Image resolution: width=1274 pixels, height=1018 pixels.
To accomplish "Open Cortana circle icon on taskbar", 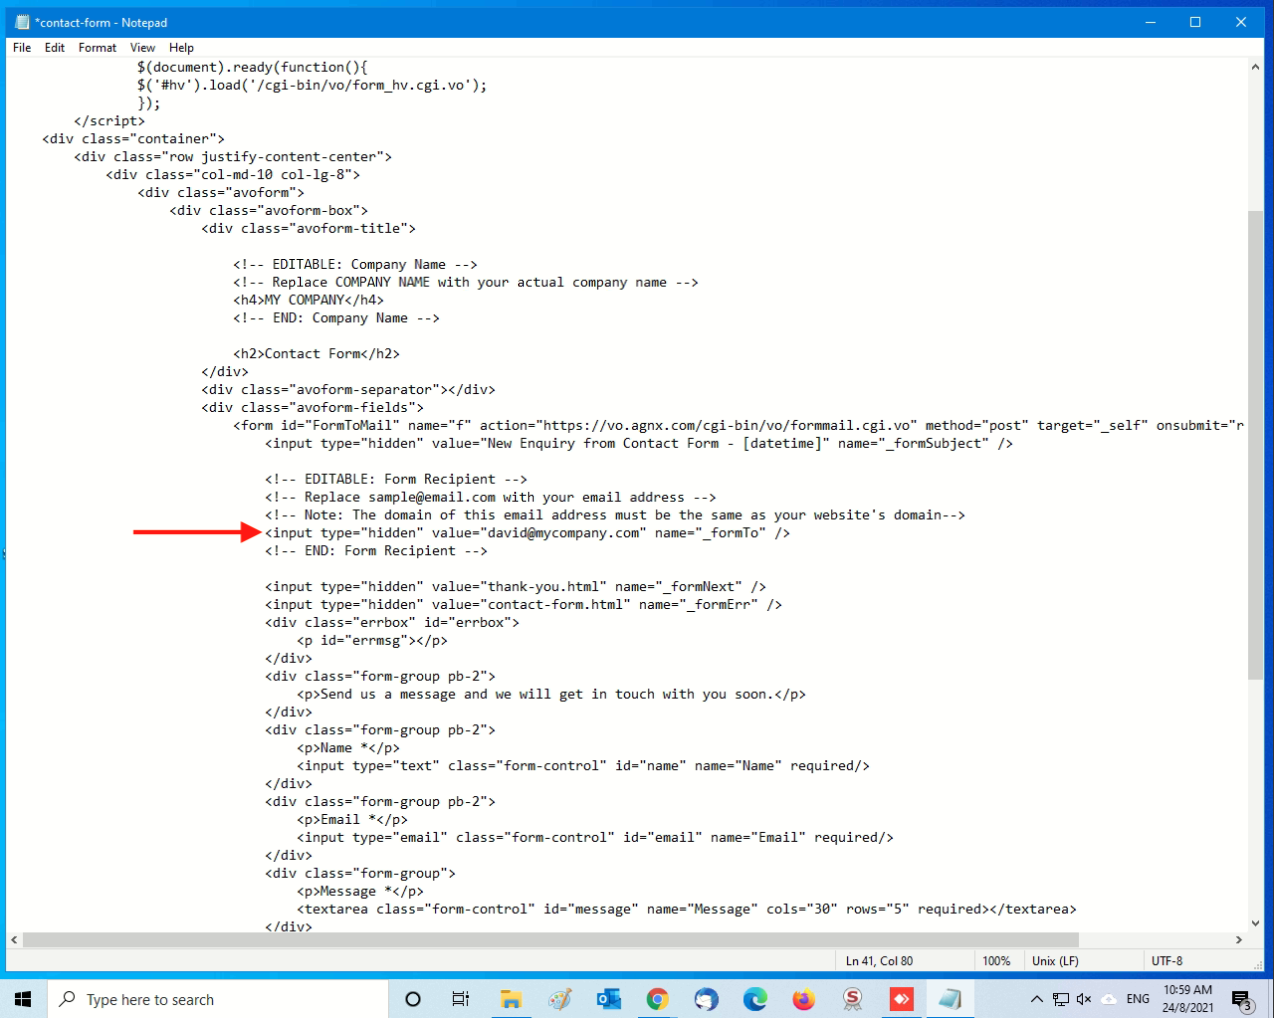I will pos(412,999).
